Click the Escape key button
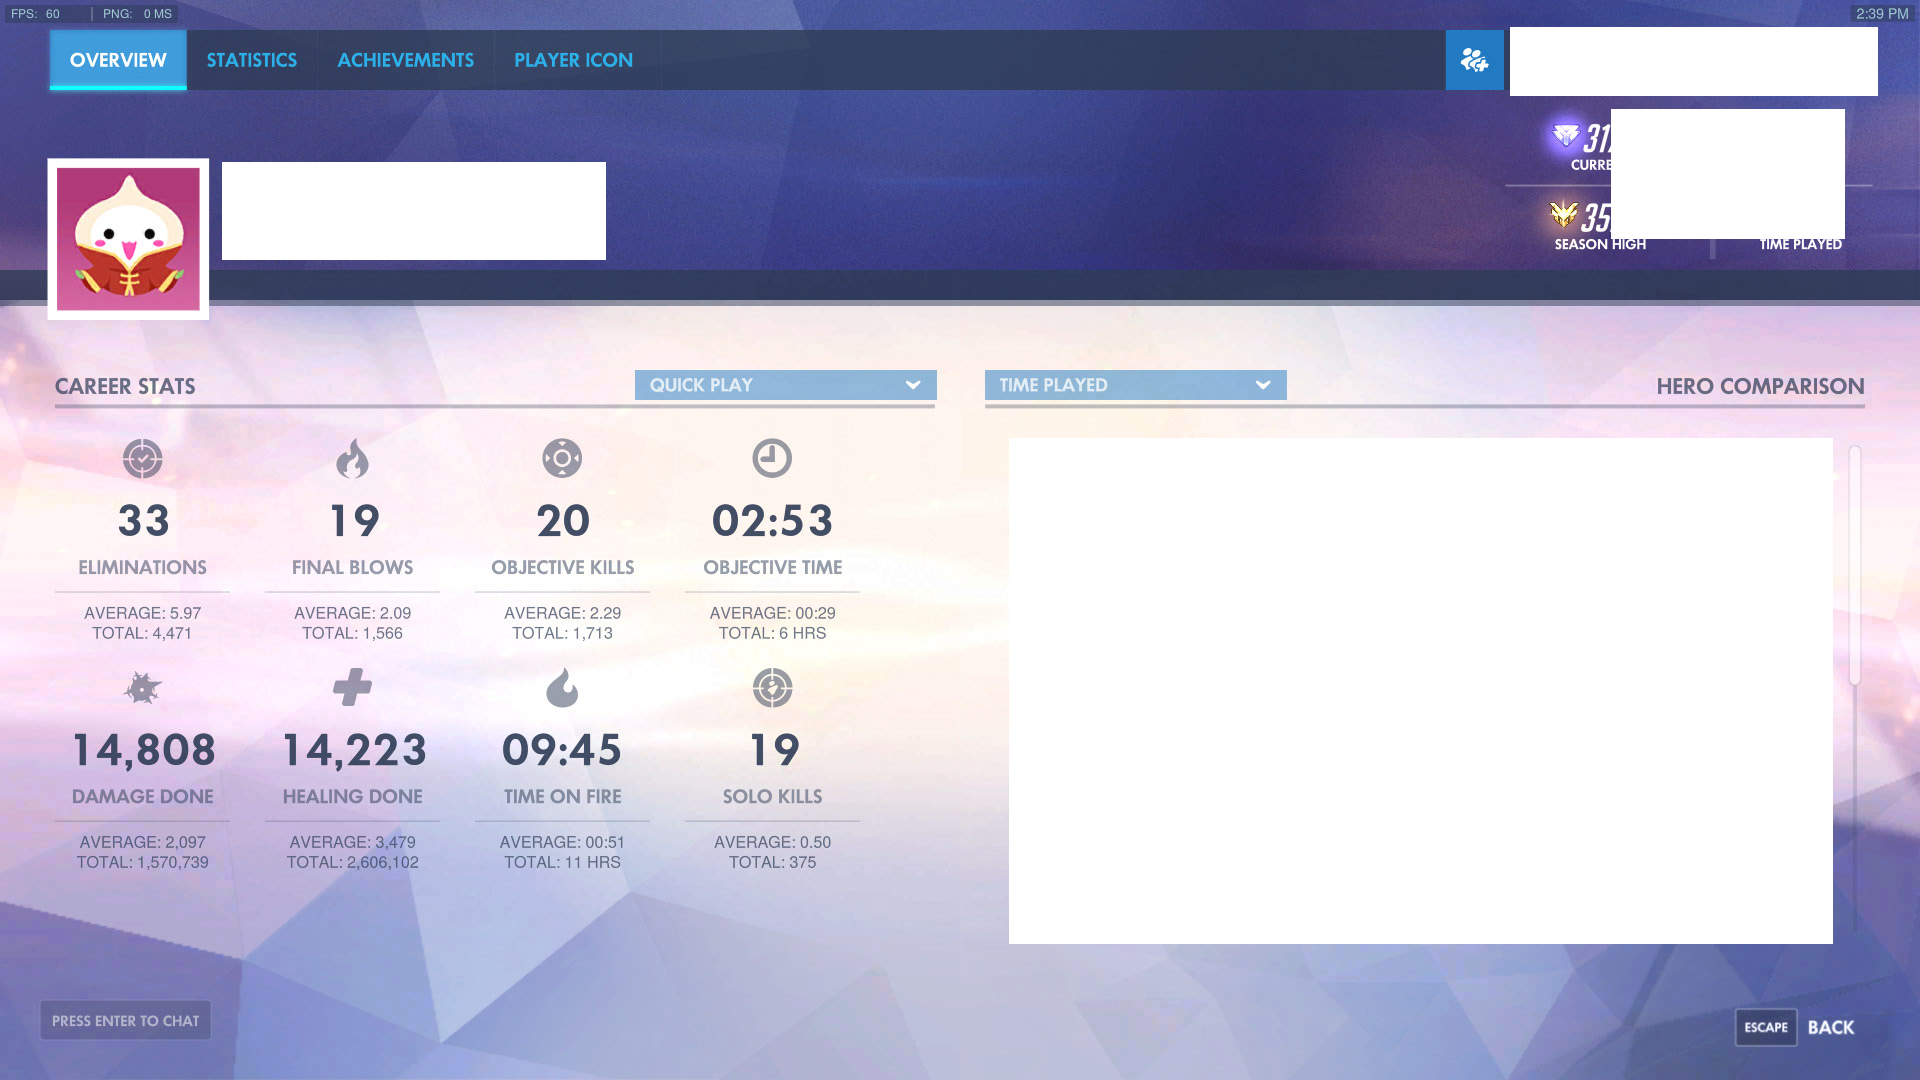This screenshot has height=1080, width=1920. click(1766, 1028)
